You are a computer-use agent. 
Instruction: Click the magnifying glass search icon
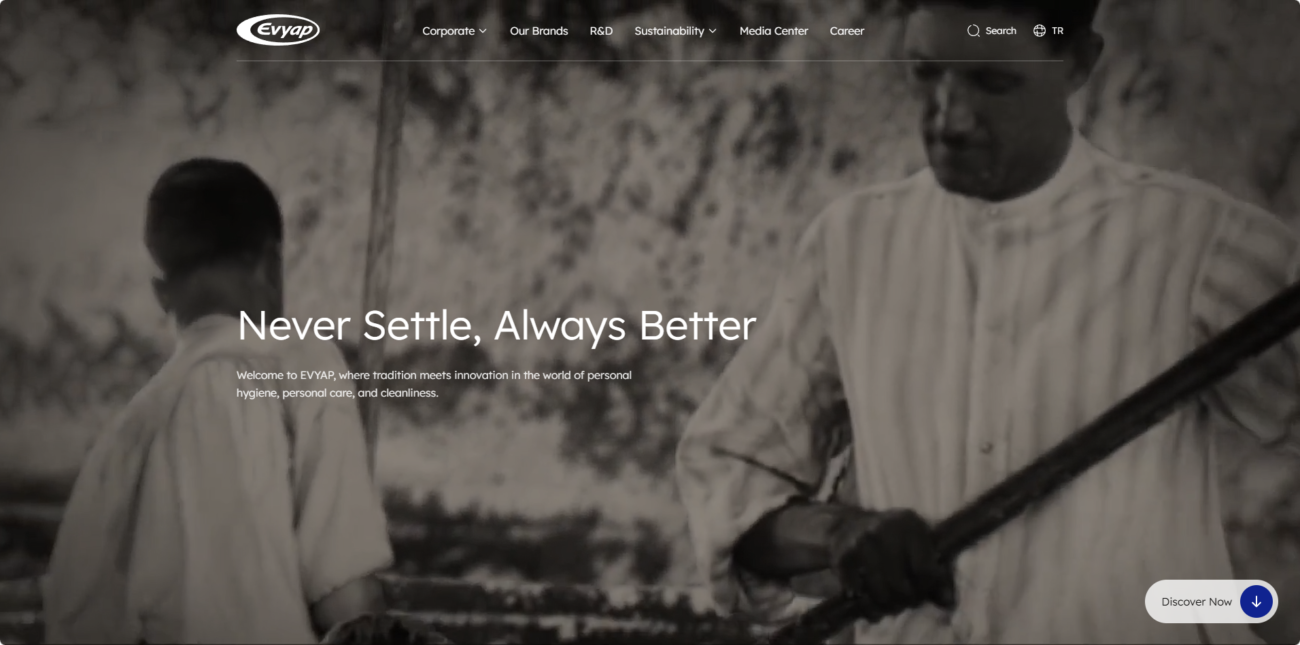tap(973, 31)
